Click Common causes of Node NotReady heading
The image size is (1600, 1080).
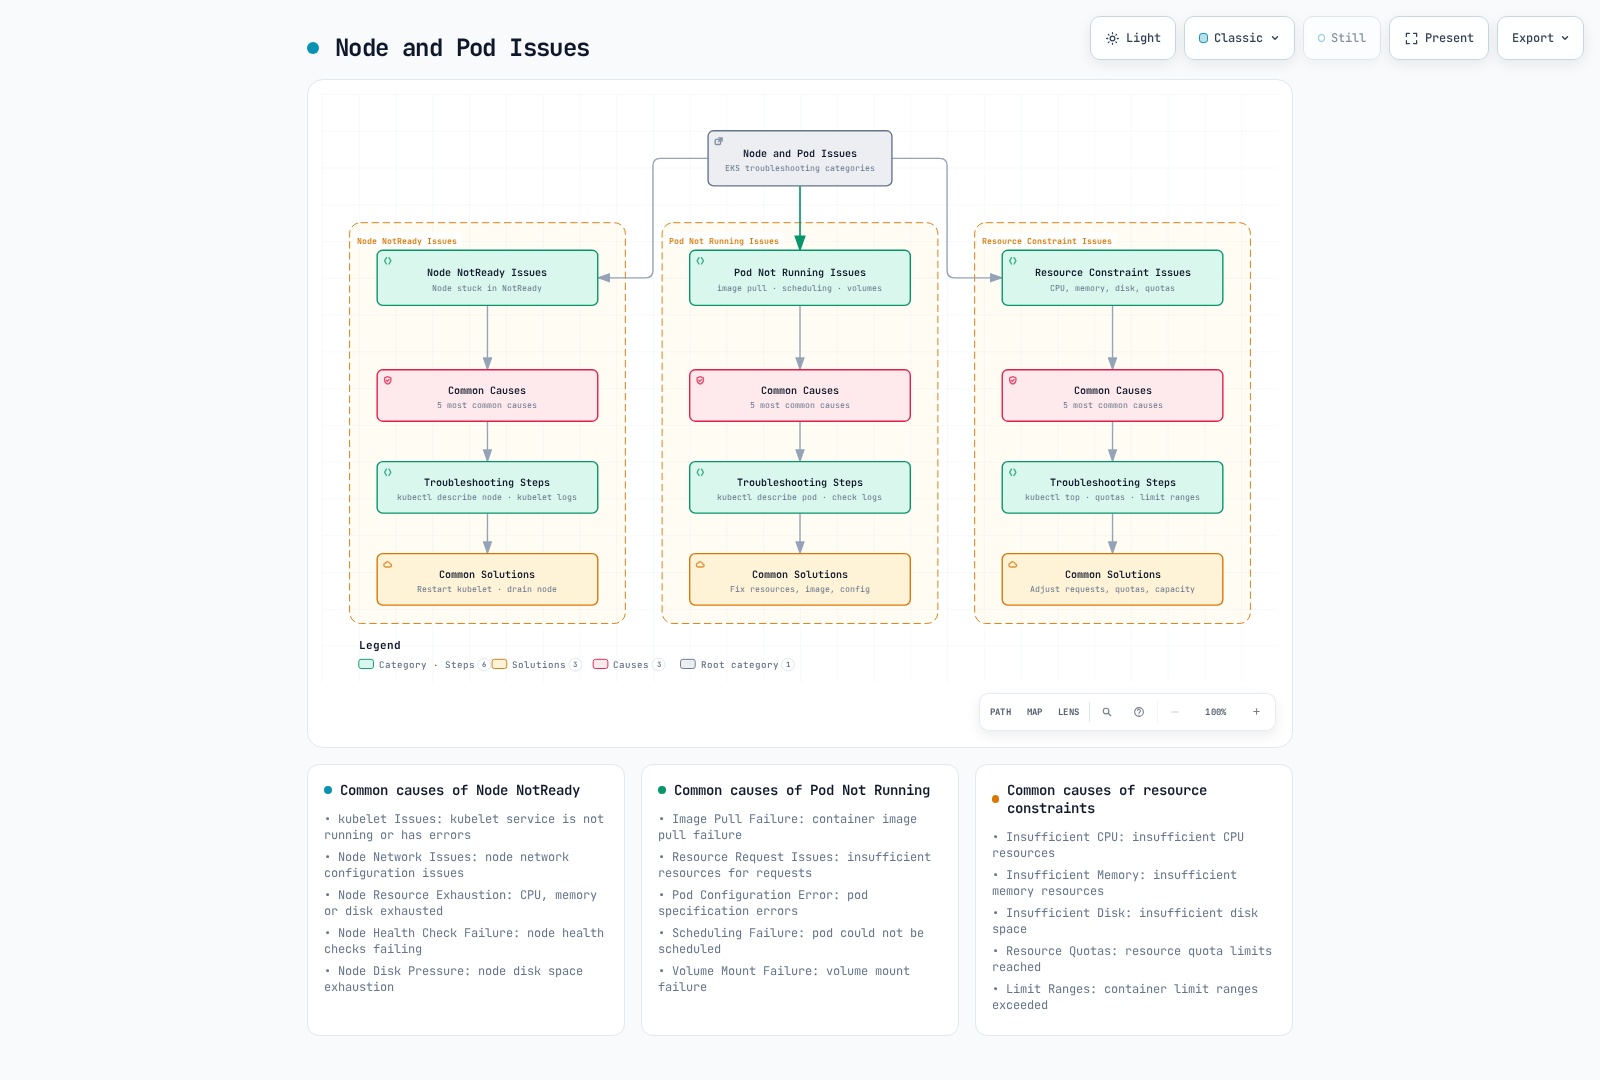click(x=460, y=790)
